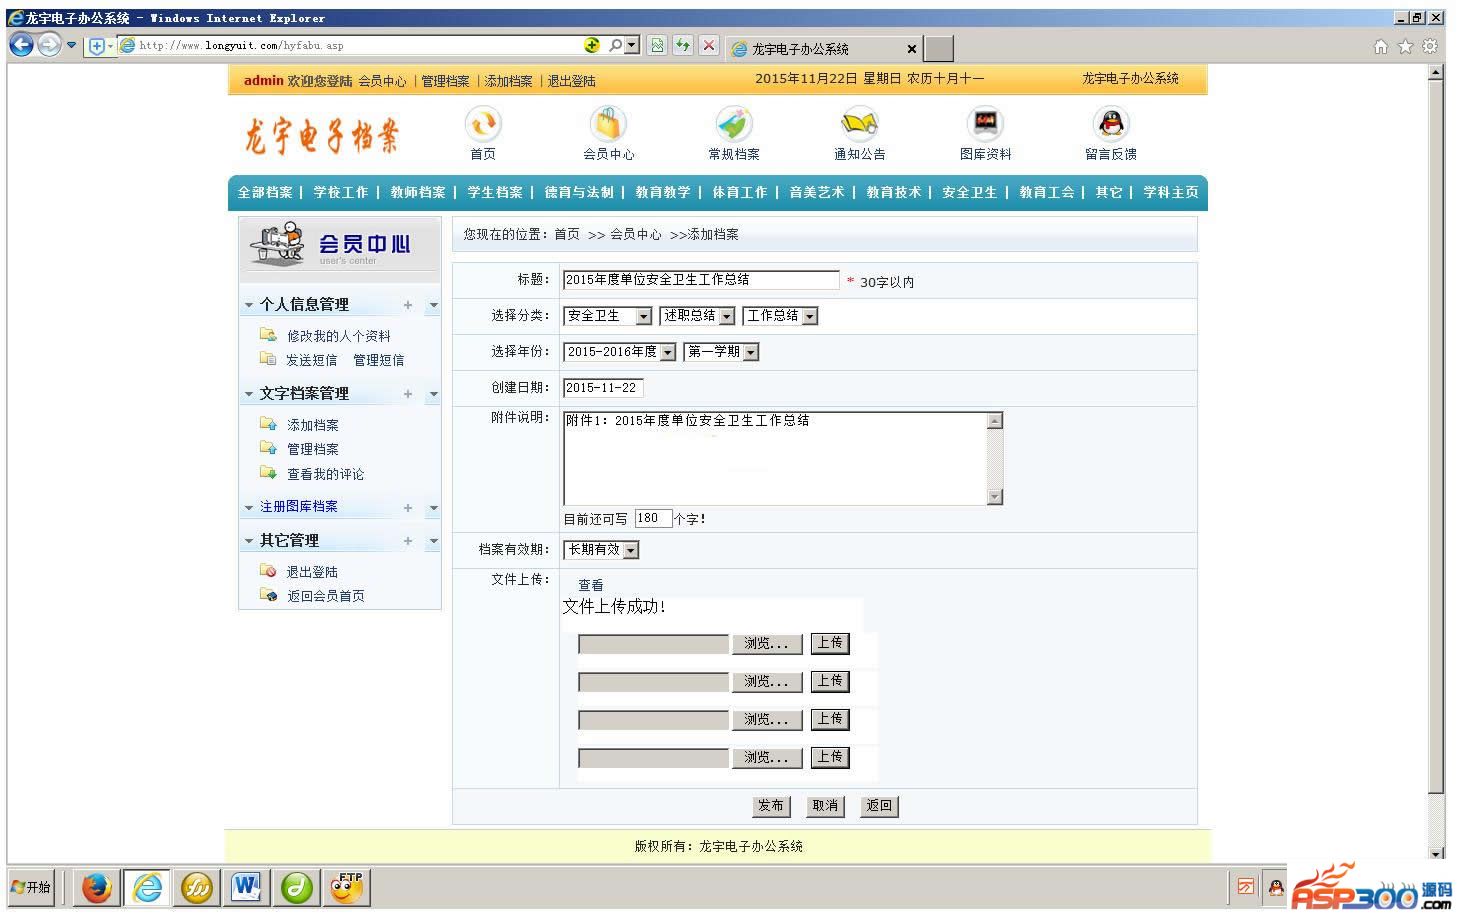Open the 教师档案 menu item
The image size is (1462, 914).
pos(418,193)
